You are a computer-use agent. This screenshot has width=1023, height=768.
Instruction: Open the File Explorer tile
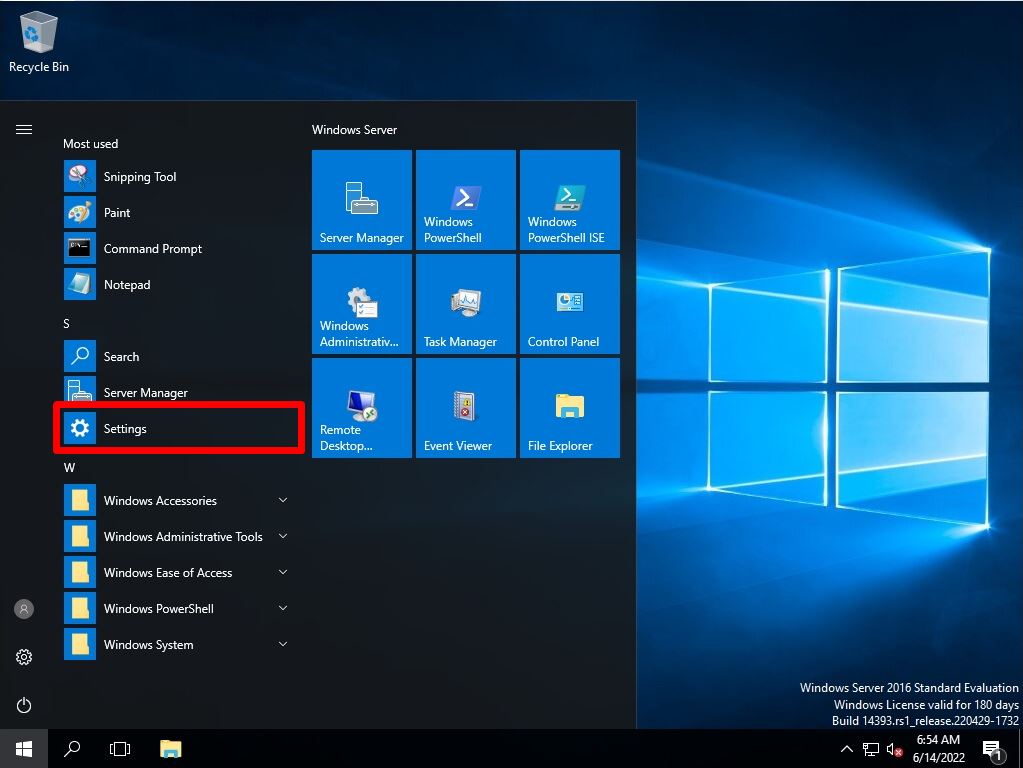570,408
